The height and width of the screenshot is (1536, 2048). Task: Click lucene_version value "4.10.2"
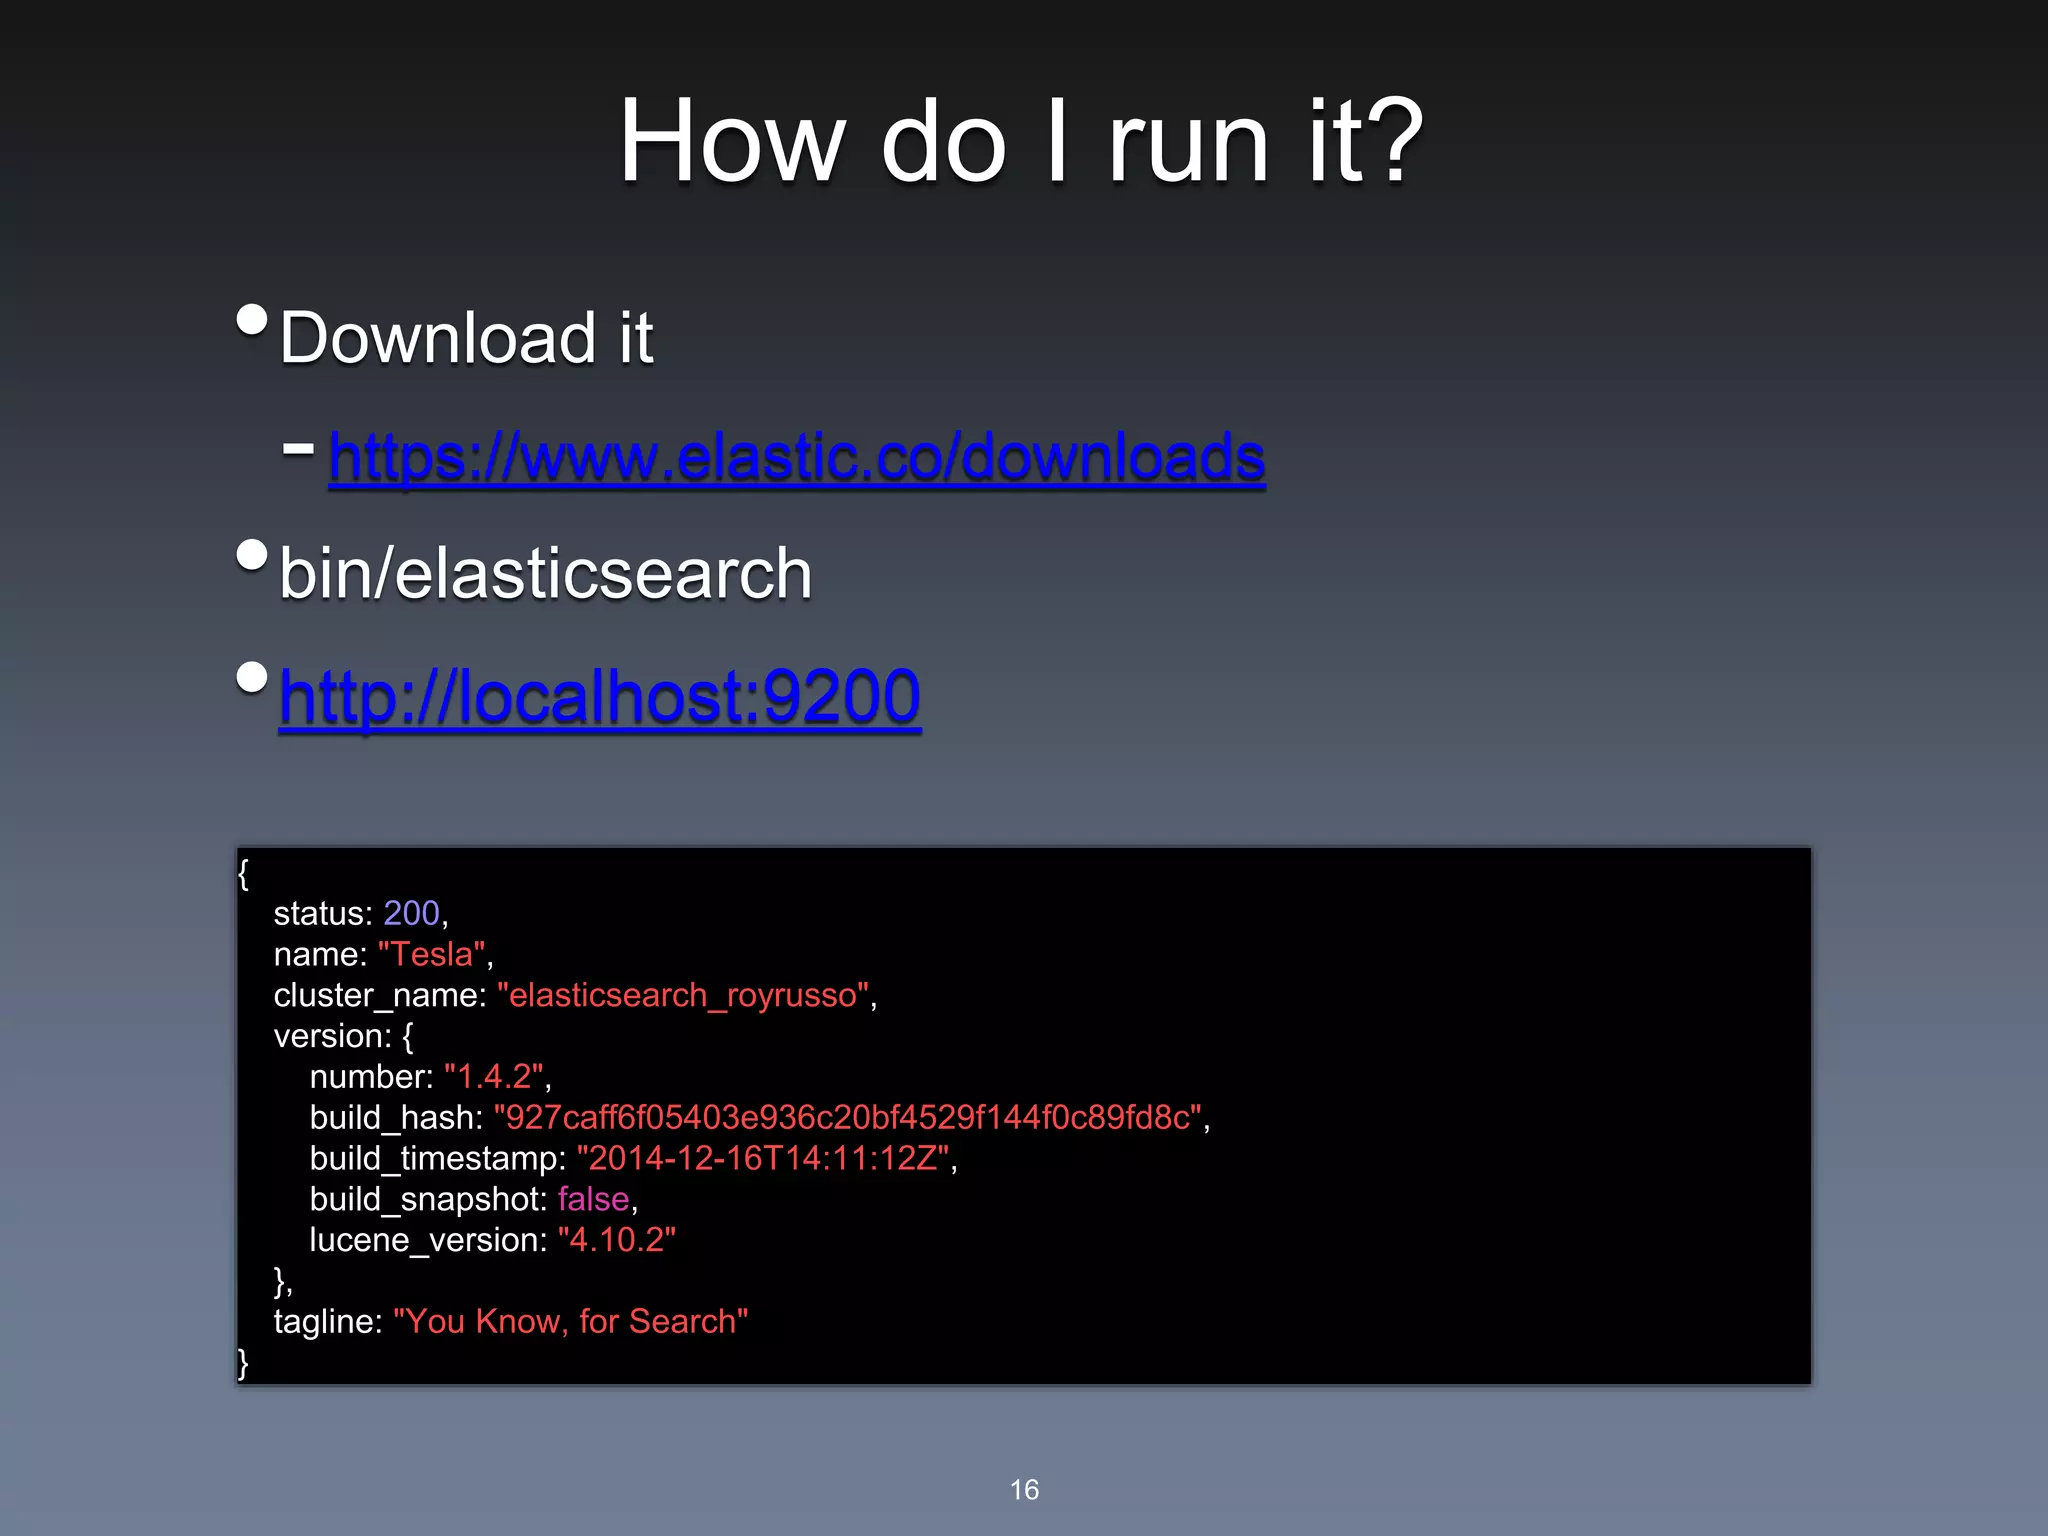pos(617,1240)
